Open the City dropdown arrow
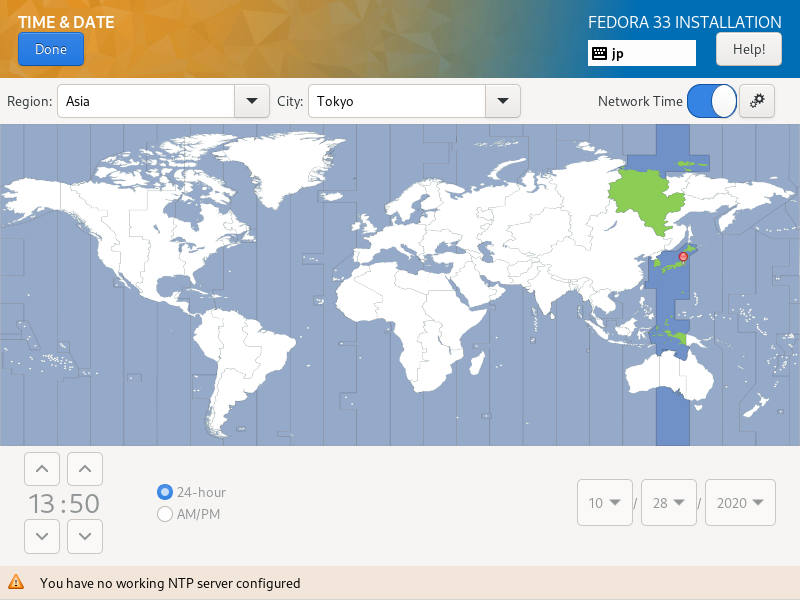 click(x=503, y=101)
